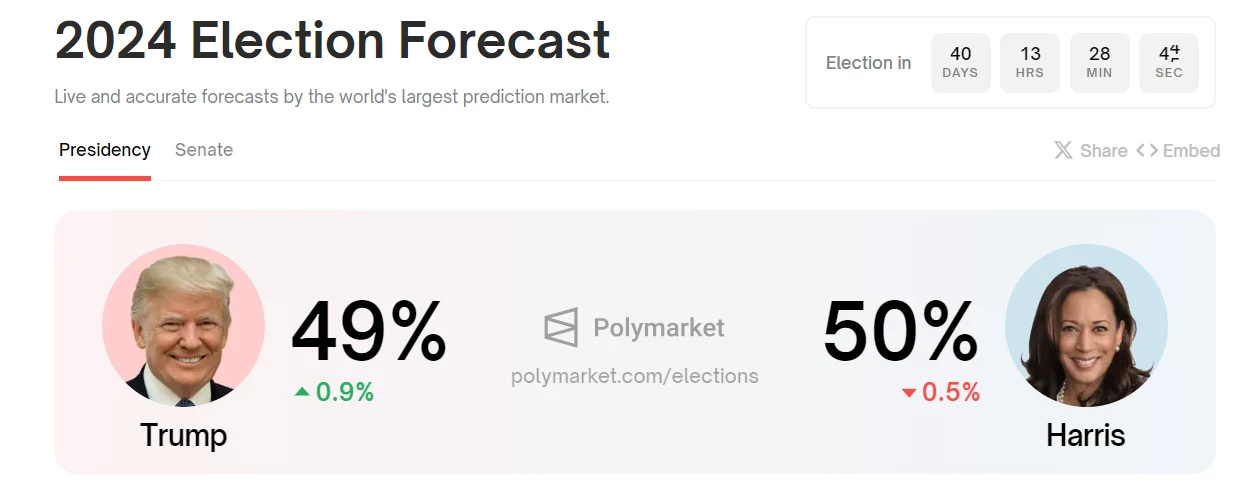This screenshot has width=1257, height=501.
Task: Click the Polymarket logo icon
Action: 561,328
